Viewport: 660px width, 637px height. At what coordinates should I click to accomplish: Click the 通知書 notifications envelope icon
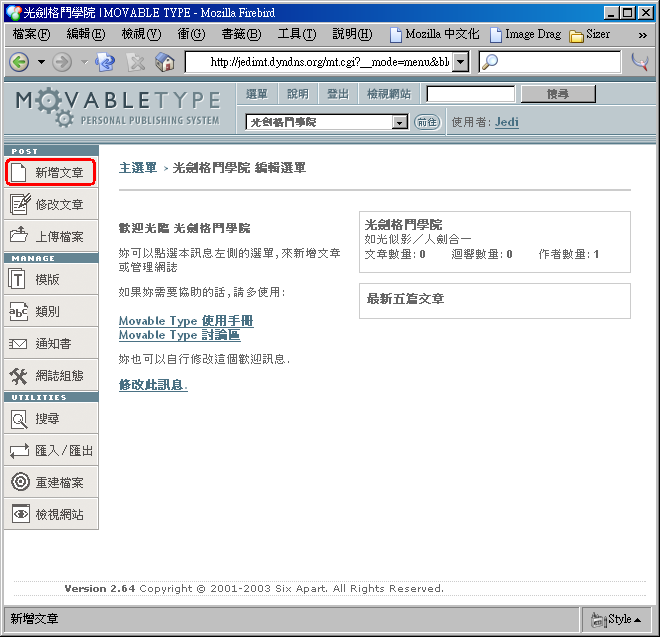click(18, 344)
